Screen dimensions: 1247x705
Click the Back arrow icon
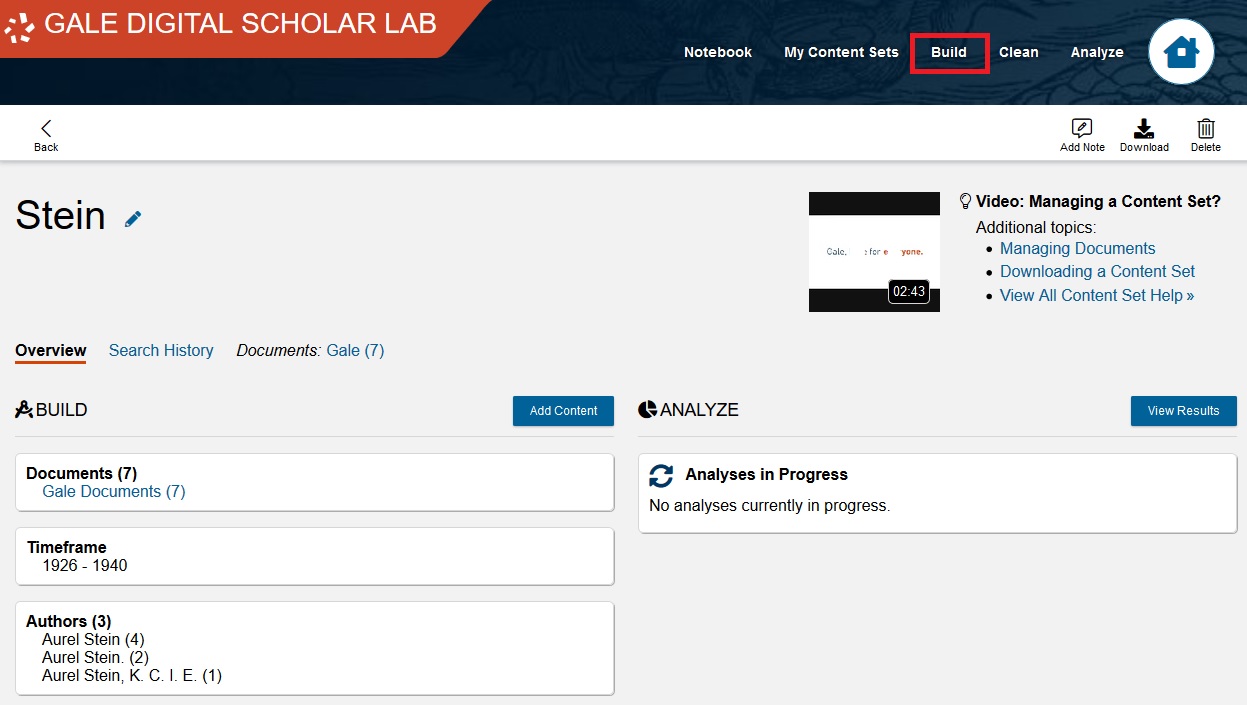(x=46, y=128)
